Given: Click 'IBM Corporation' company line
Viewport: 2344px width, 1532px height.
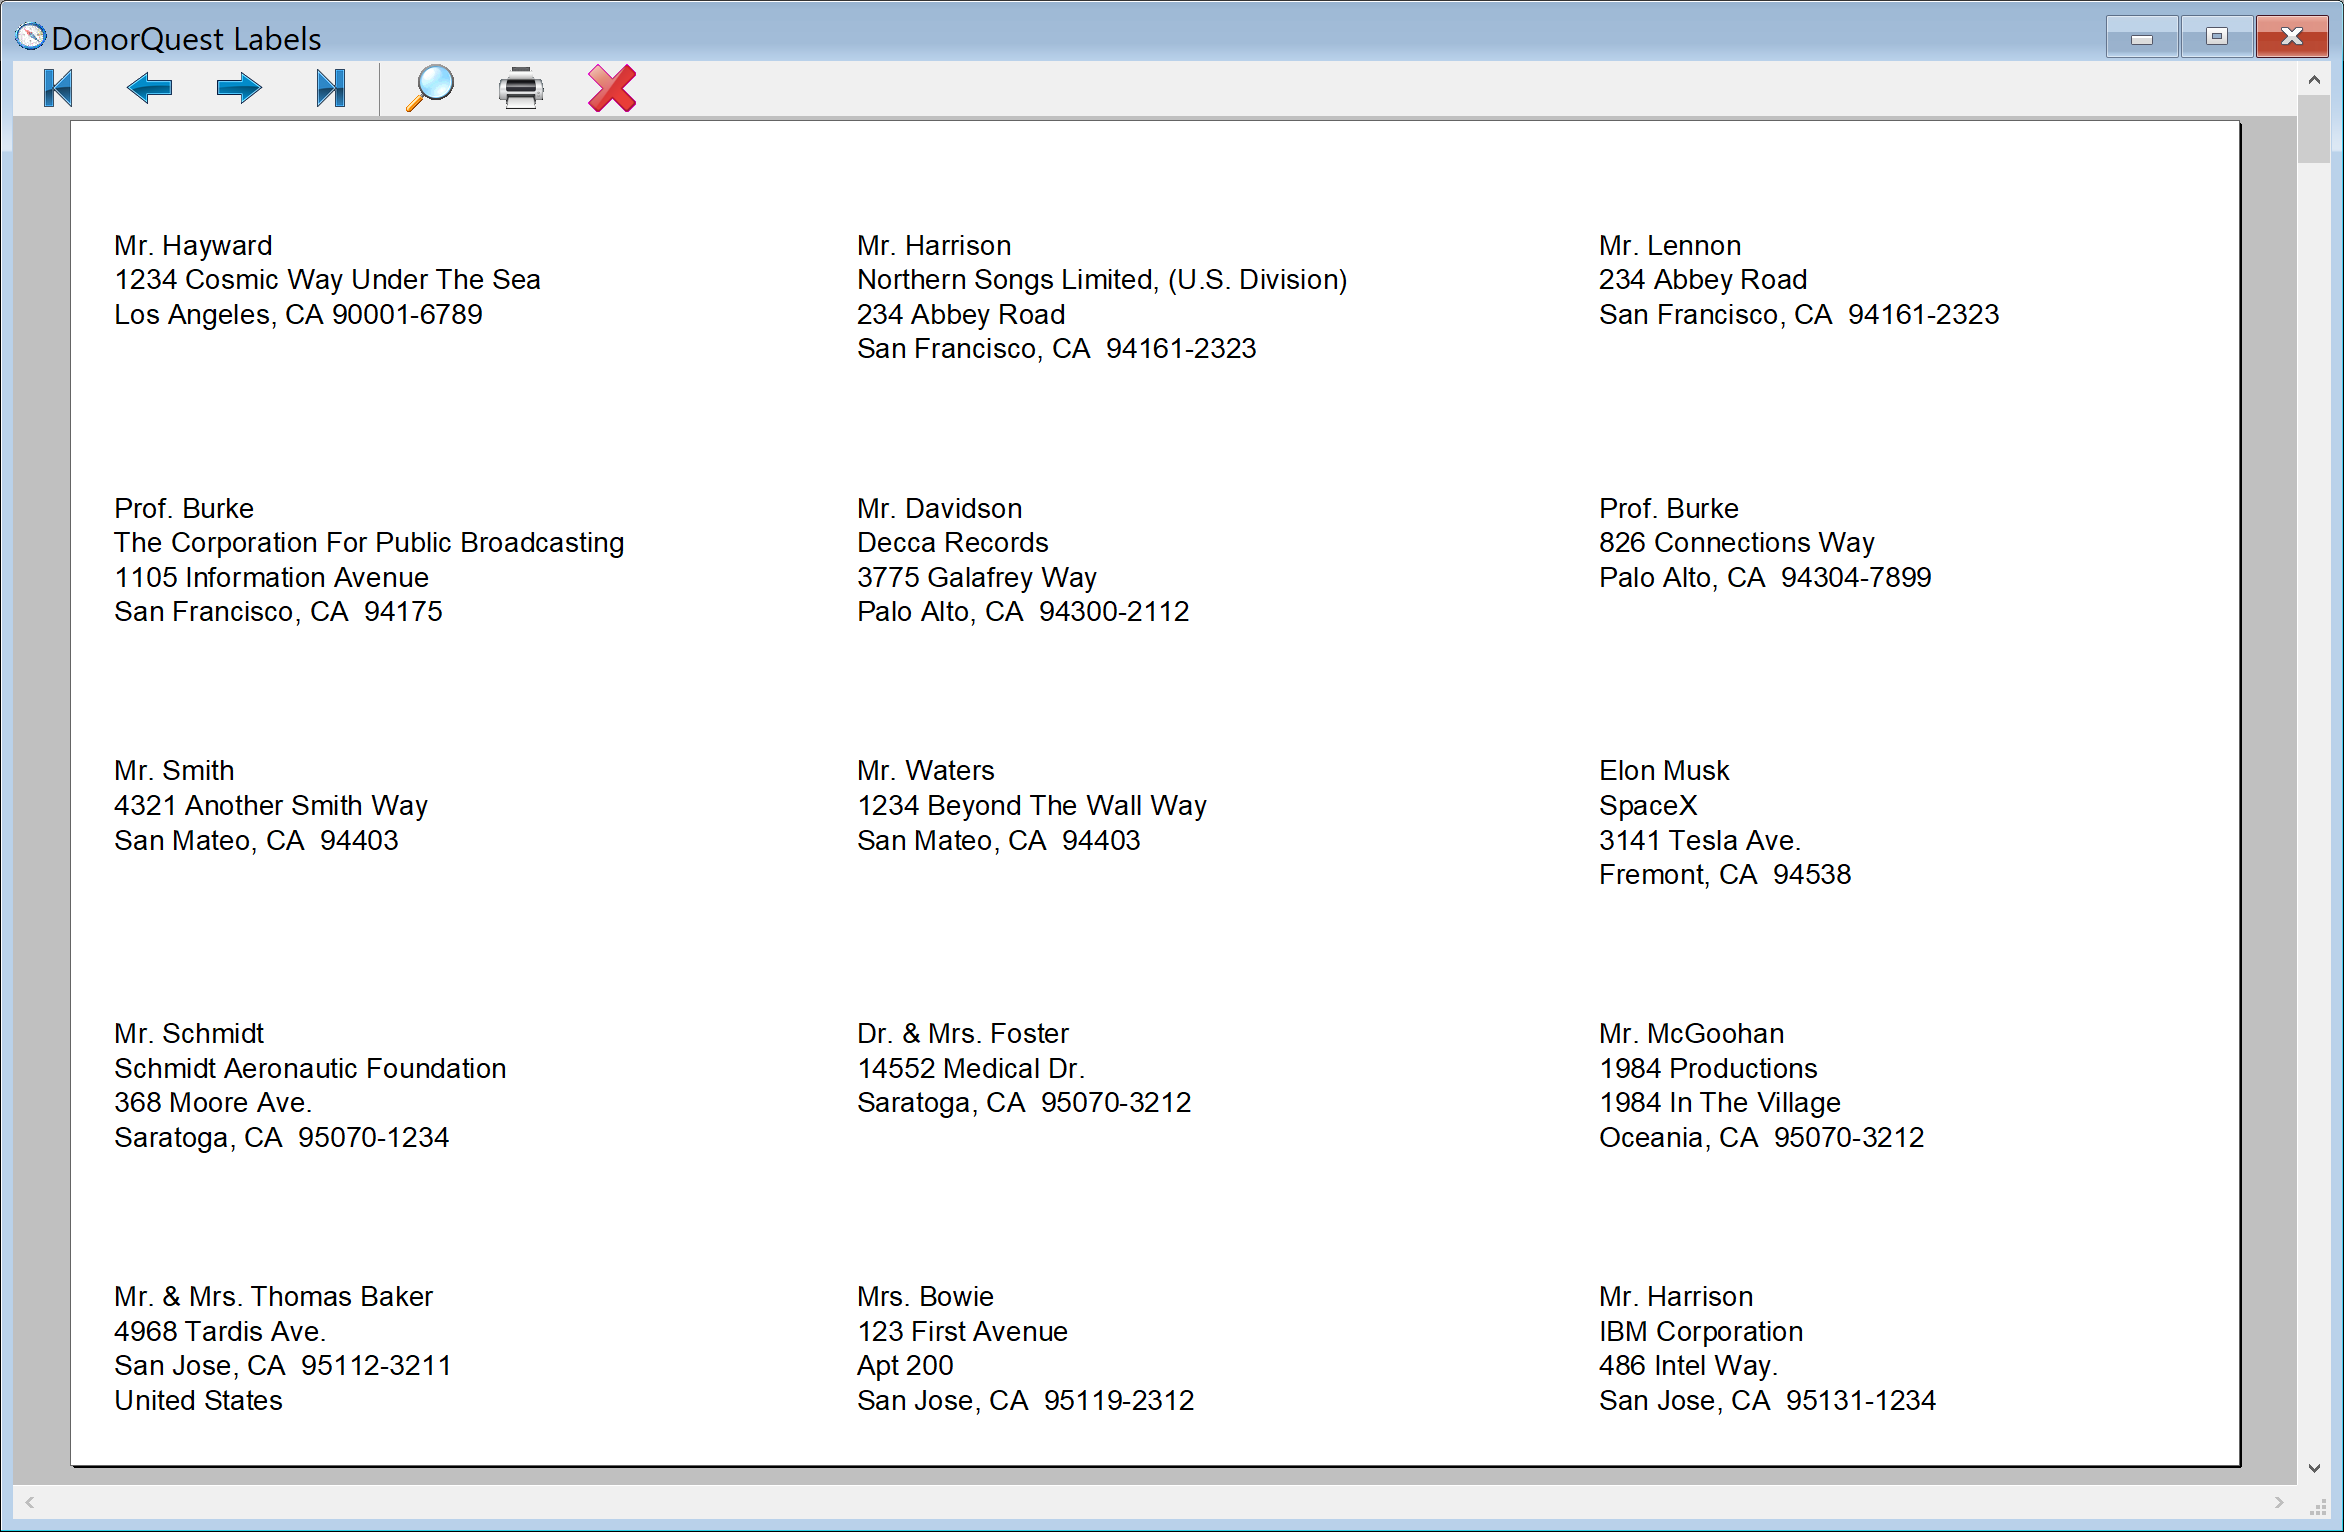Looking at the screenshot, I should (x=1700, y=1331).
